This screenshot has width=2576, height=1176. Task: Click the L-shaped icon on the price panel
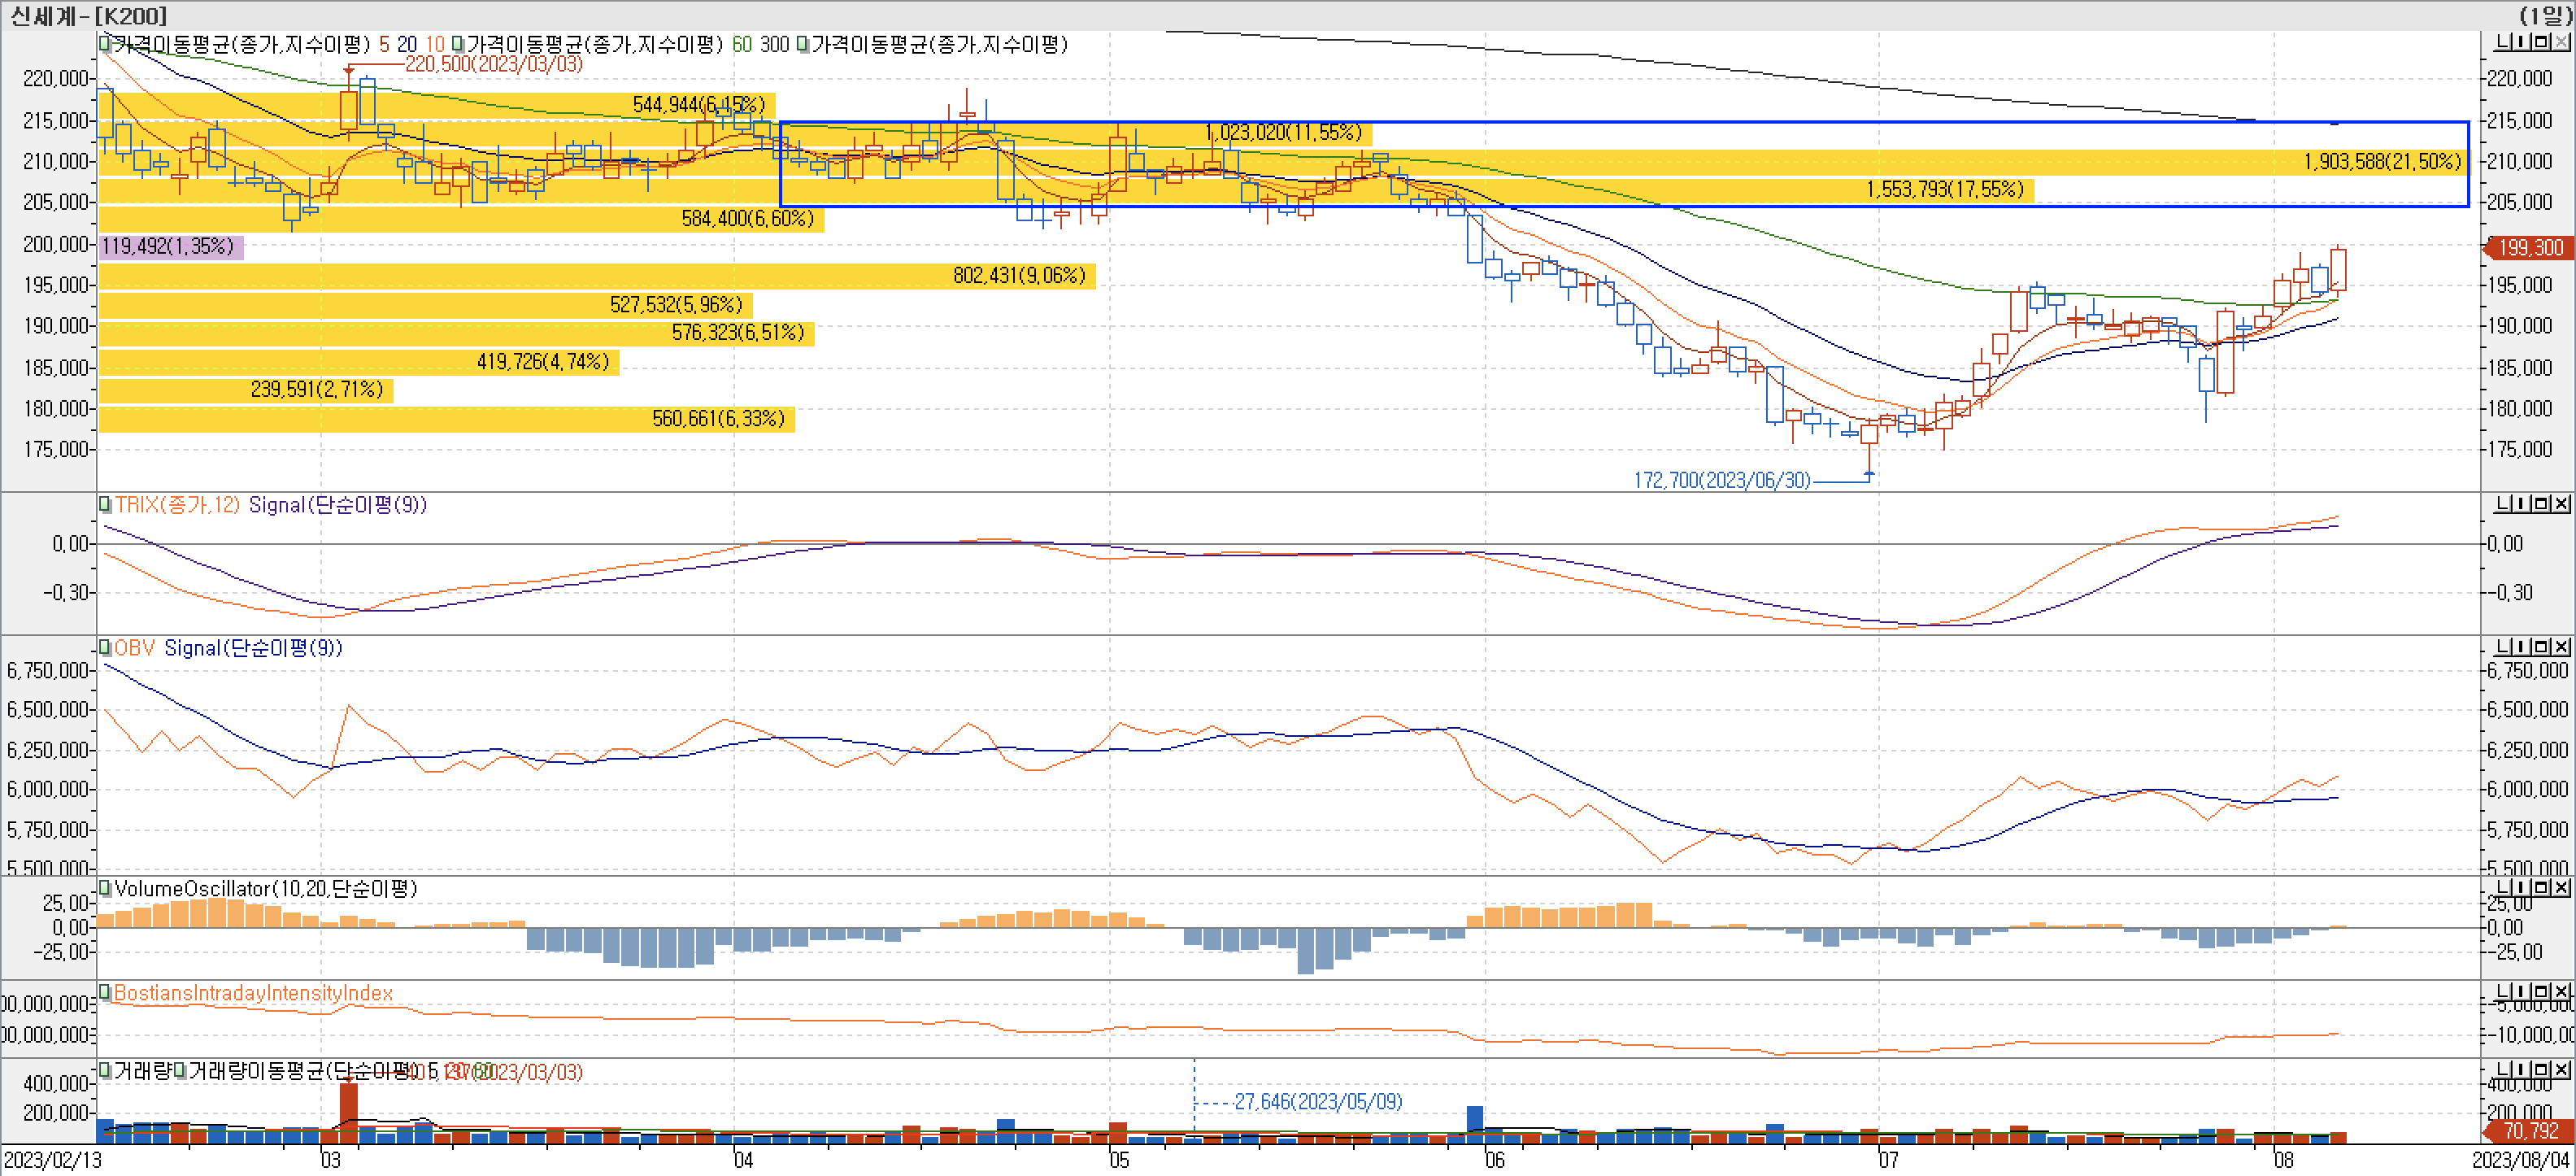click(x=2503, y=42)
